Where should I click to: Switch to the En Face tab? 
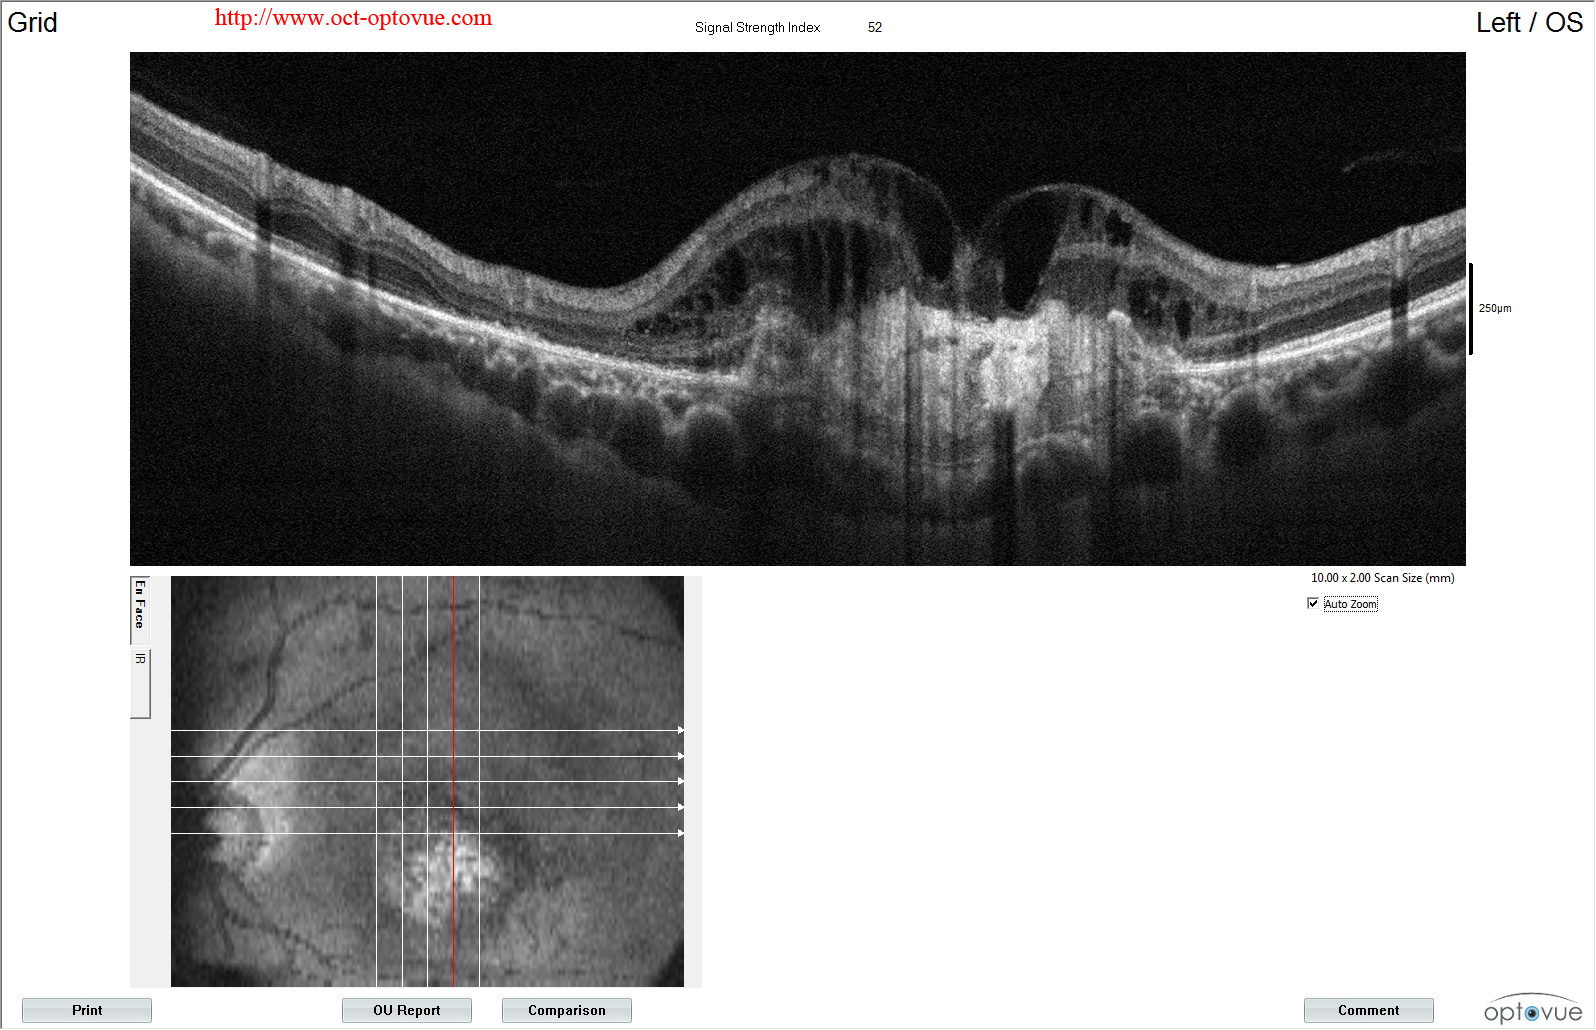click(x=140, y=610)
